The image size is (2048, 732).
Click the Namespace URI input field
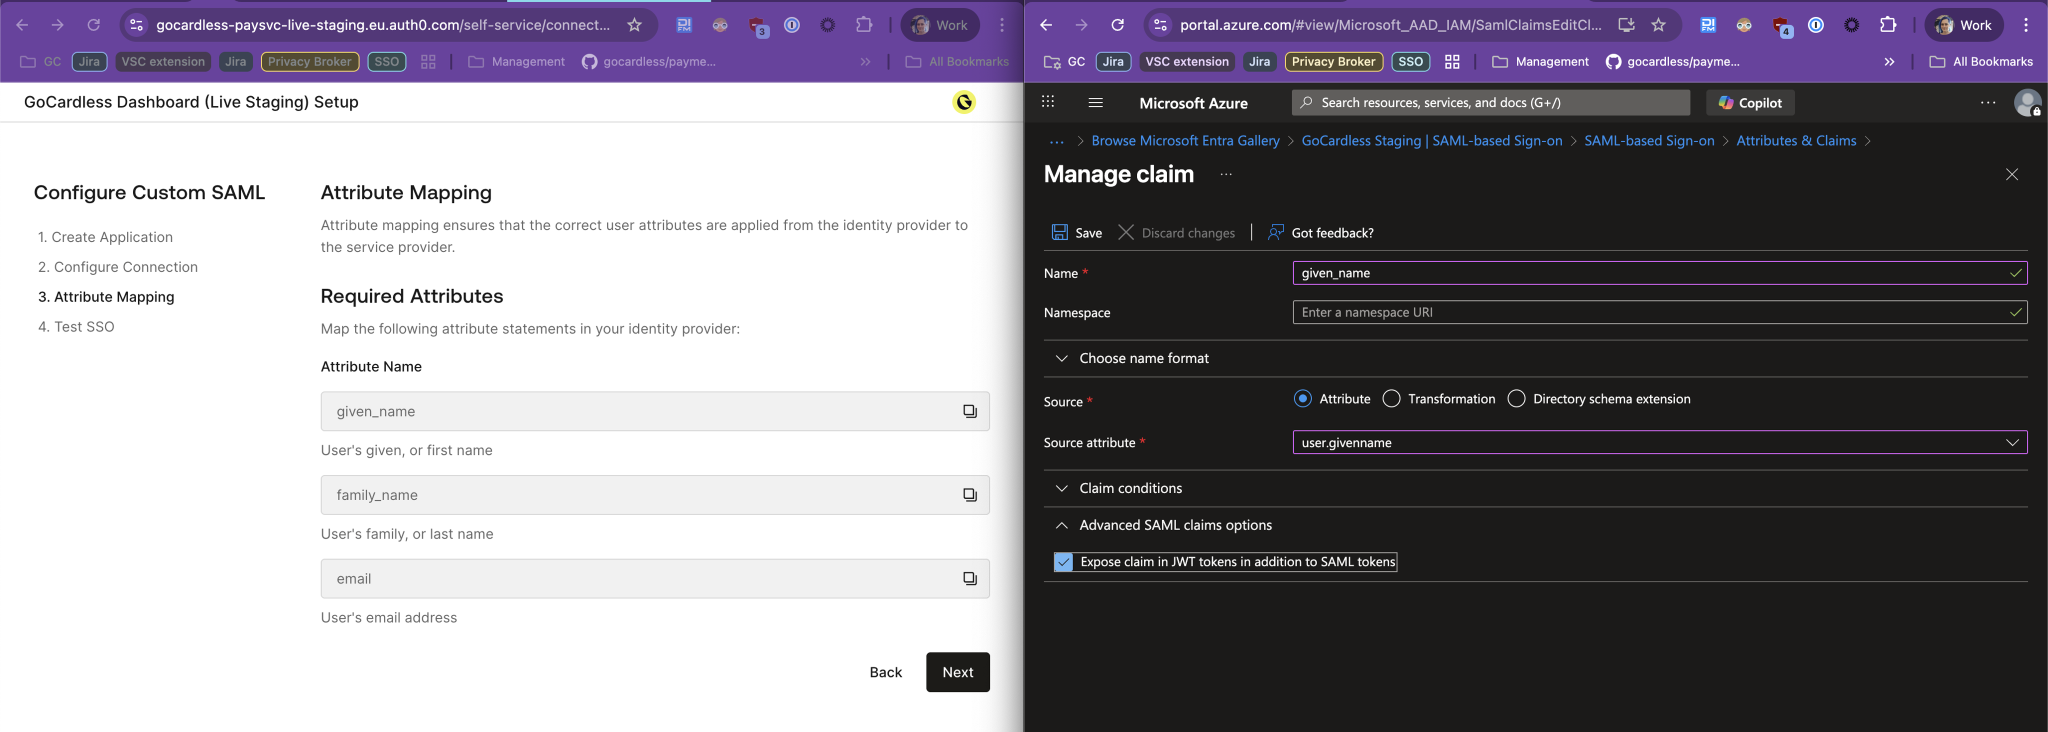pos(1650,312)
